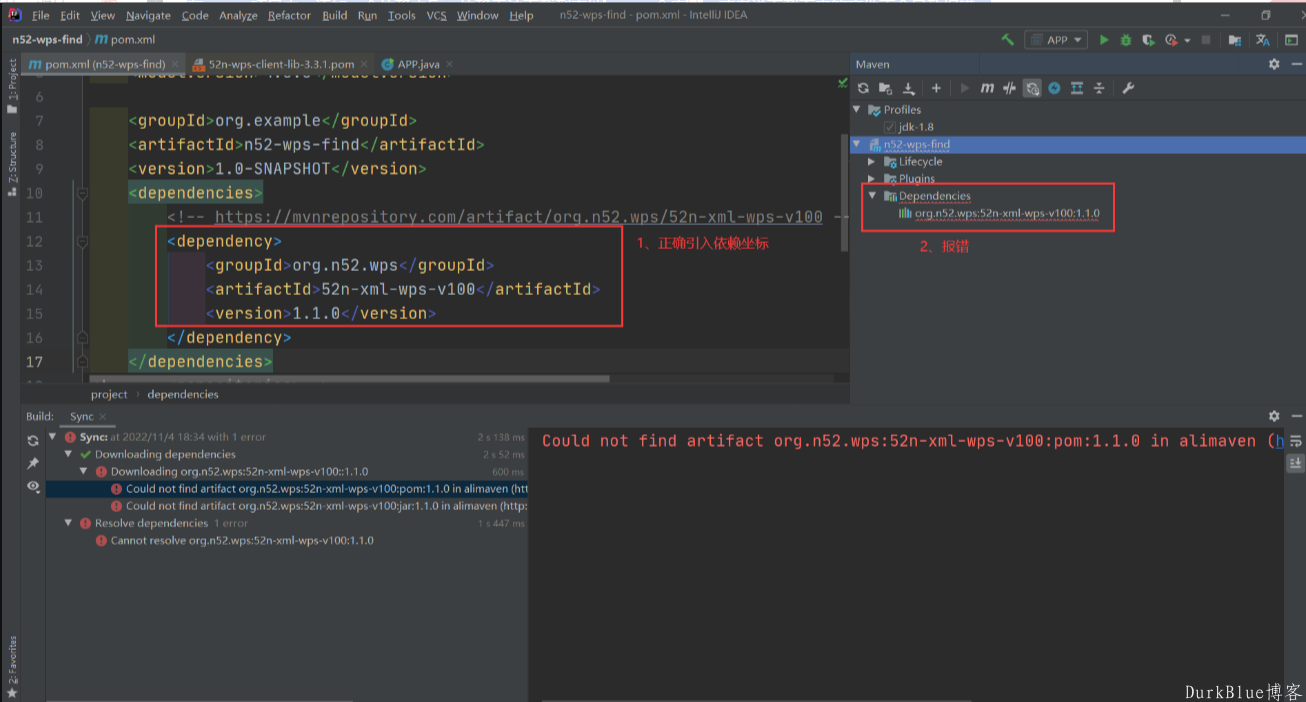Collapse all nodes in Maven tree

[x=1099, y=88]
